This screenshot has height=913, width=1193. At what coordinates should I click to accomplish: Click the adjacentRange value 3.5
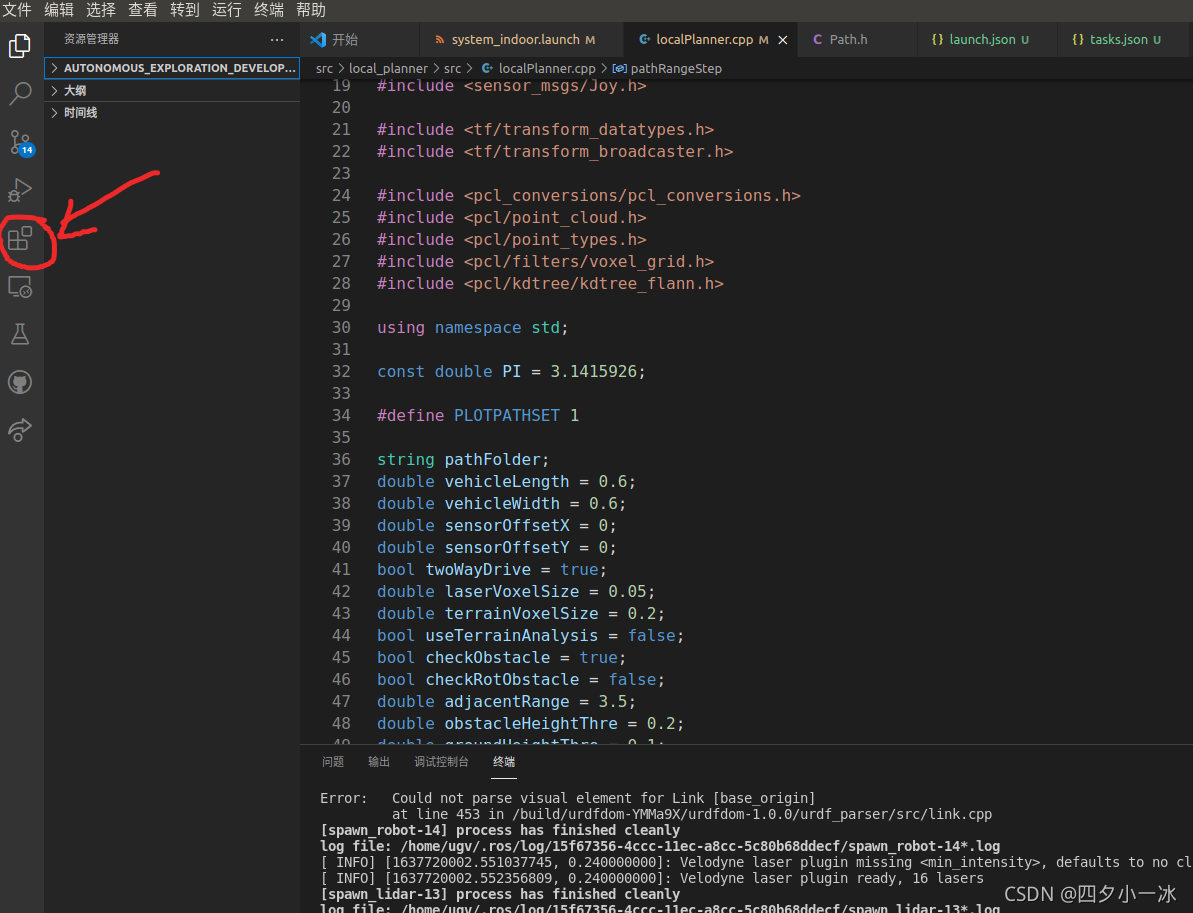612,701
